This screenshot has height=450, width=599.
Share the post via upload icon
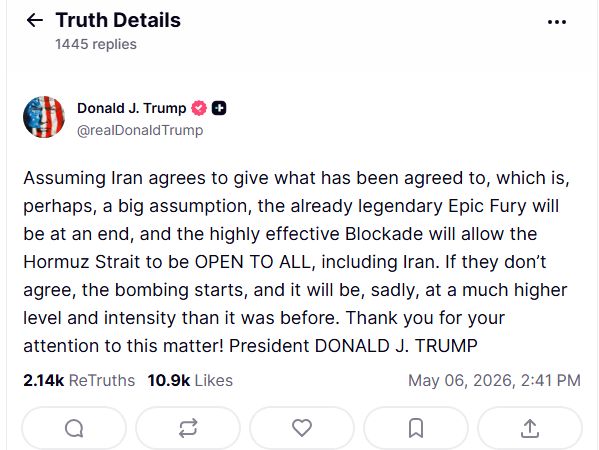point(530,428)
